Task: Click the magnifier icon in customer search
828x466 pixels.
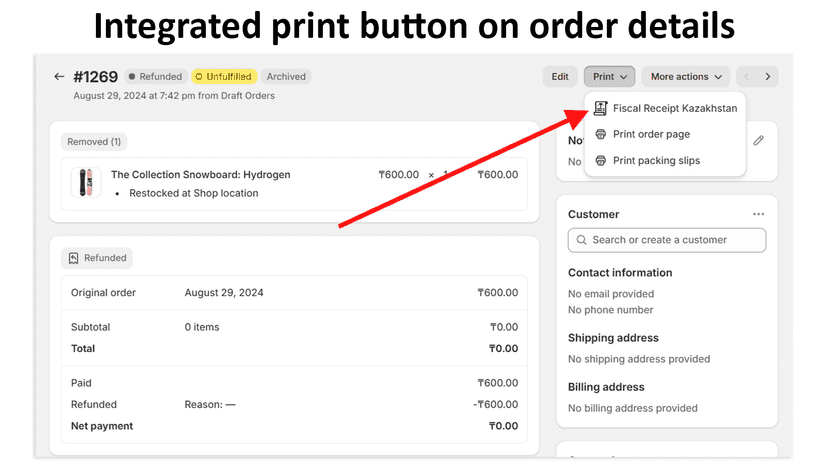Action: 581,240
